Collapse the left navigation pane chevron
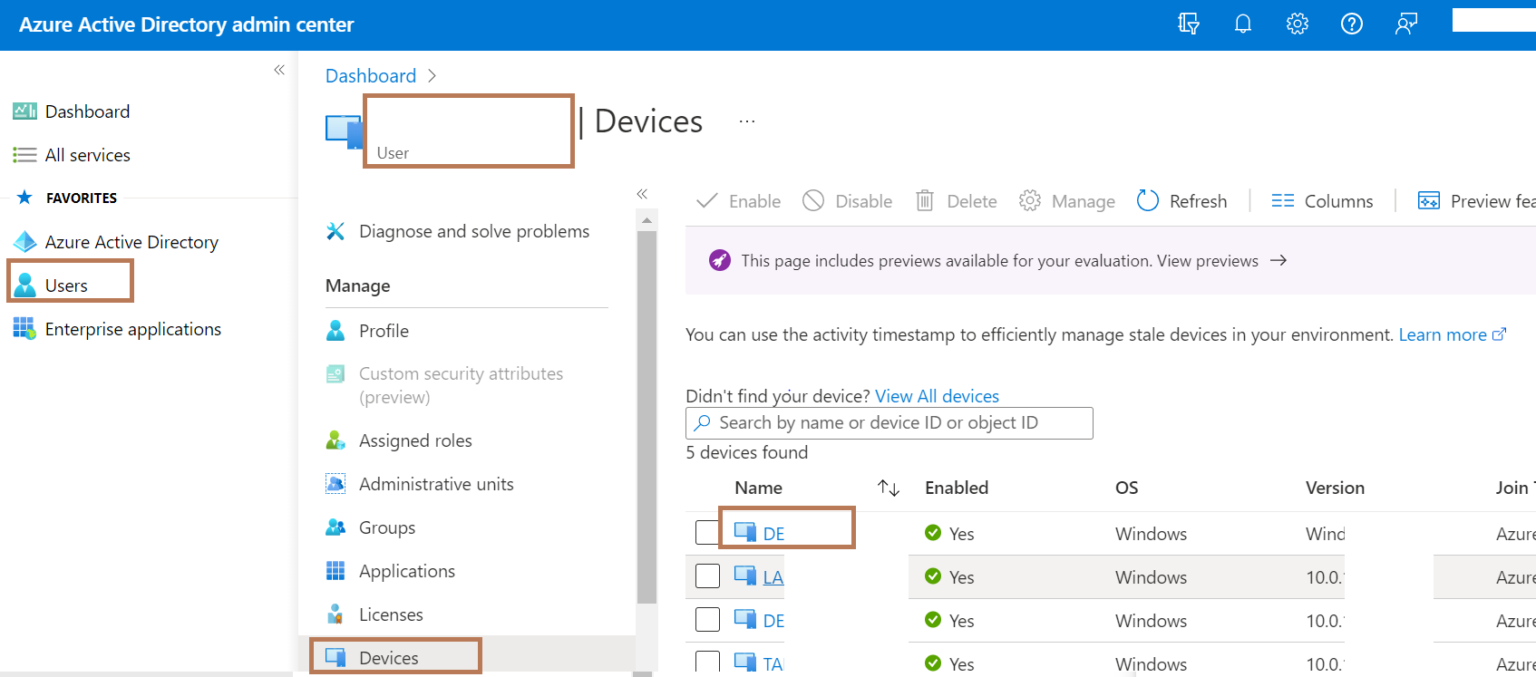The height and width of the screenshot is (677, 1536). pyautogui.click(x=278, y=69)
